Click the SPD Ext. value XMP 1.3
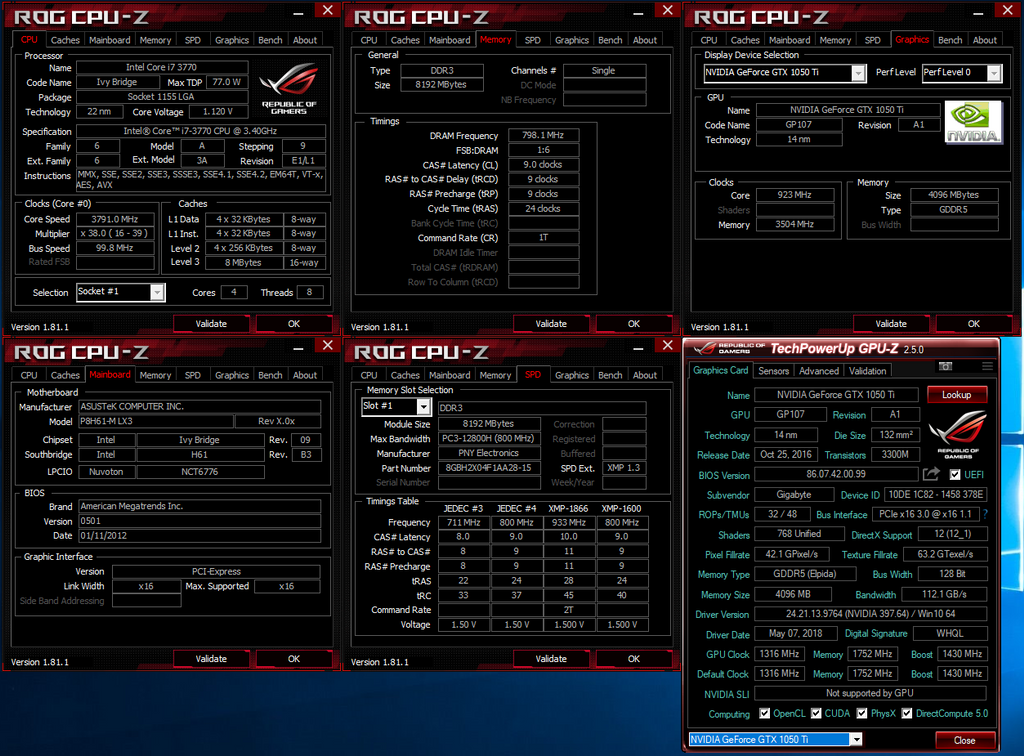 (x=624, y=467)
